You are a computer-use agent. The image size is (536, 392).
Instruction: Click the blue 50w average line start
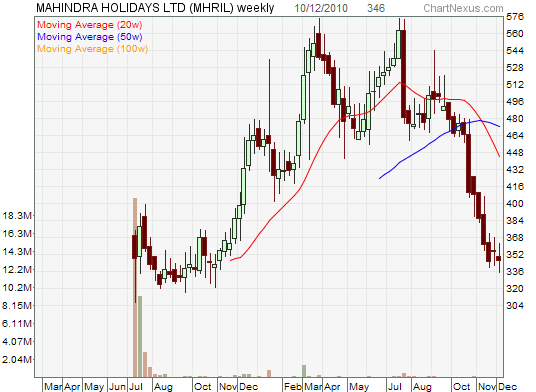point(380,178)
